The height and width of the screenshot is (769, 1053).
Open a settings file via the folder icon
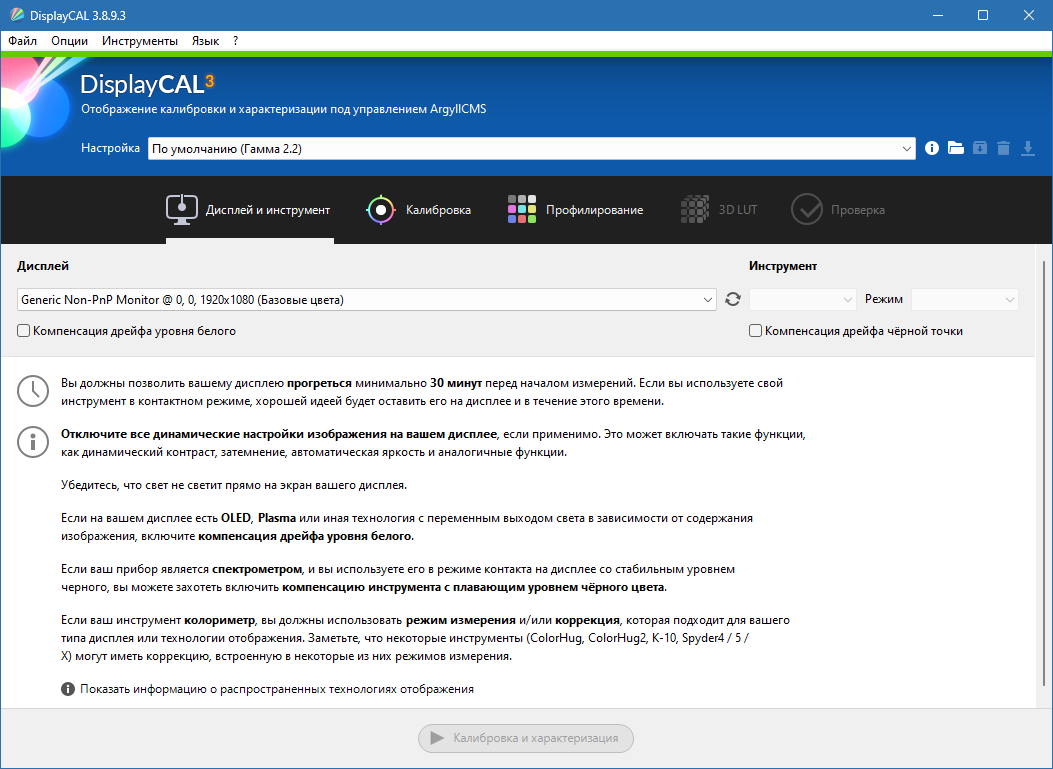pos(955,147)
